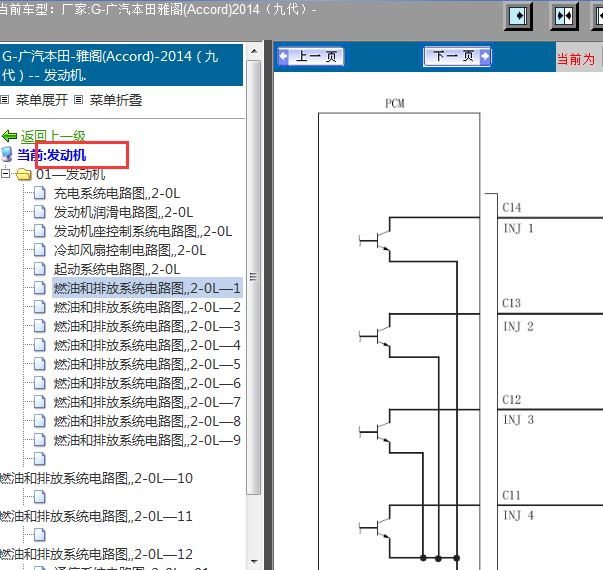Click document icon above 2-0L—10 label
The image size is (603, 570).
coord(40,459)
